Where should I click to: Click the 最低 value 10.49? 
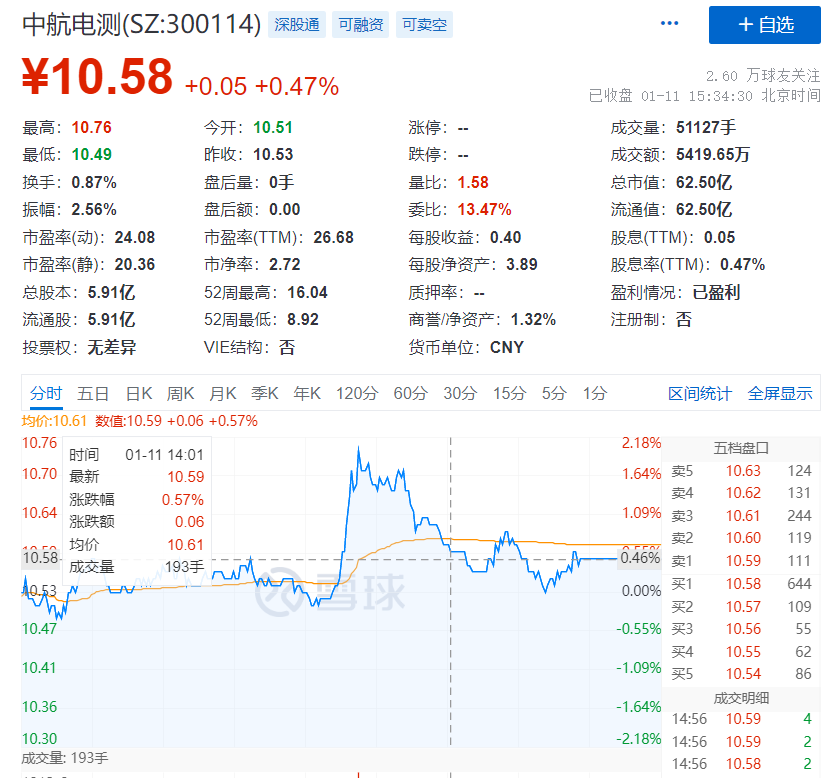click(x=91, y=155)
